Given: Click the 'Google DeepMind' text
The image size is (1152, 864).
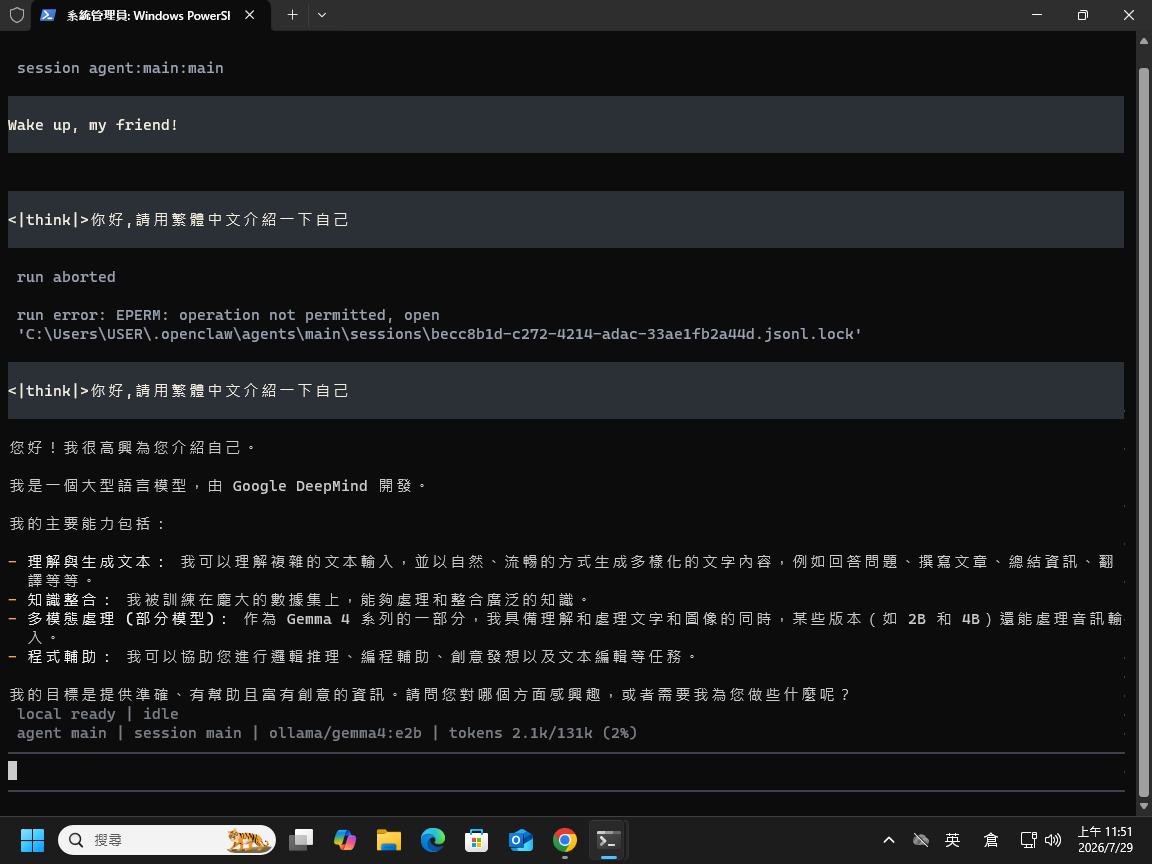Looking at the screenshot, I should tap(300, 486).
